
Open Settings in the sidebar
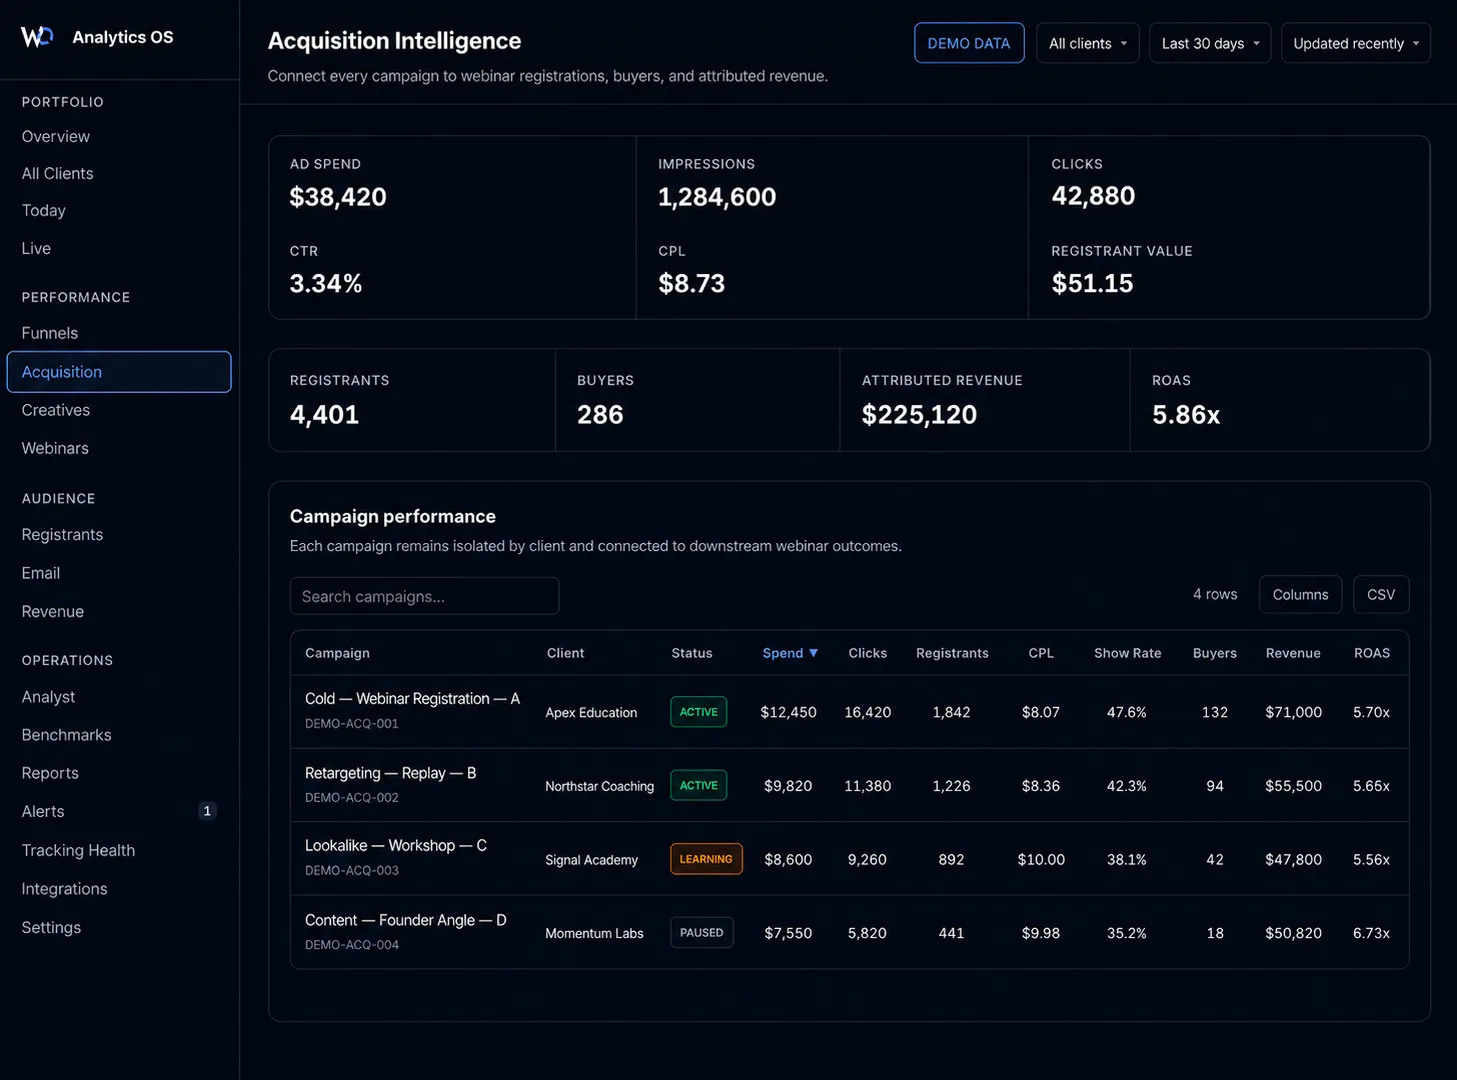point(51,927)
